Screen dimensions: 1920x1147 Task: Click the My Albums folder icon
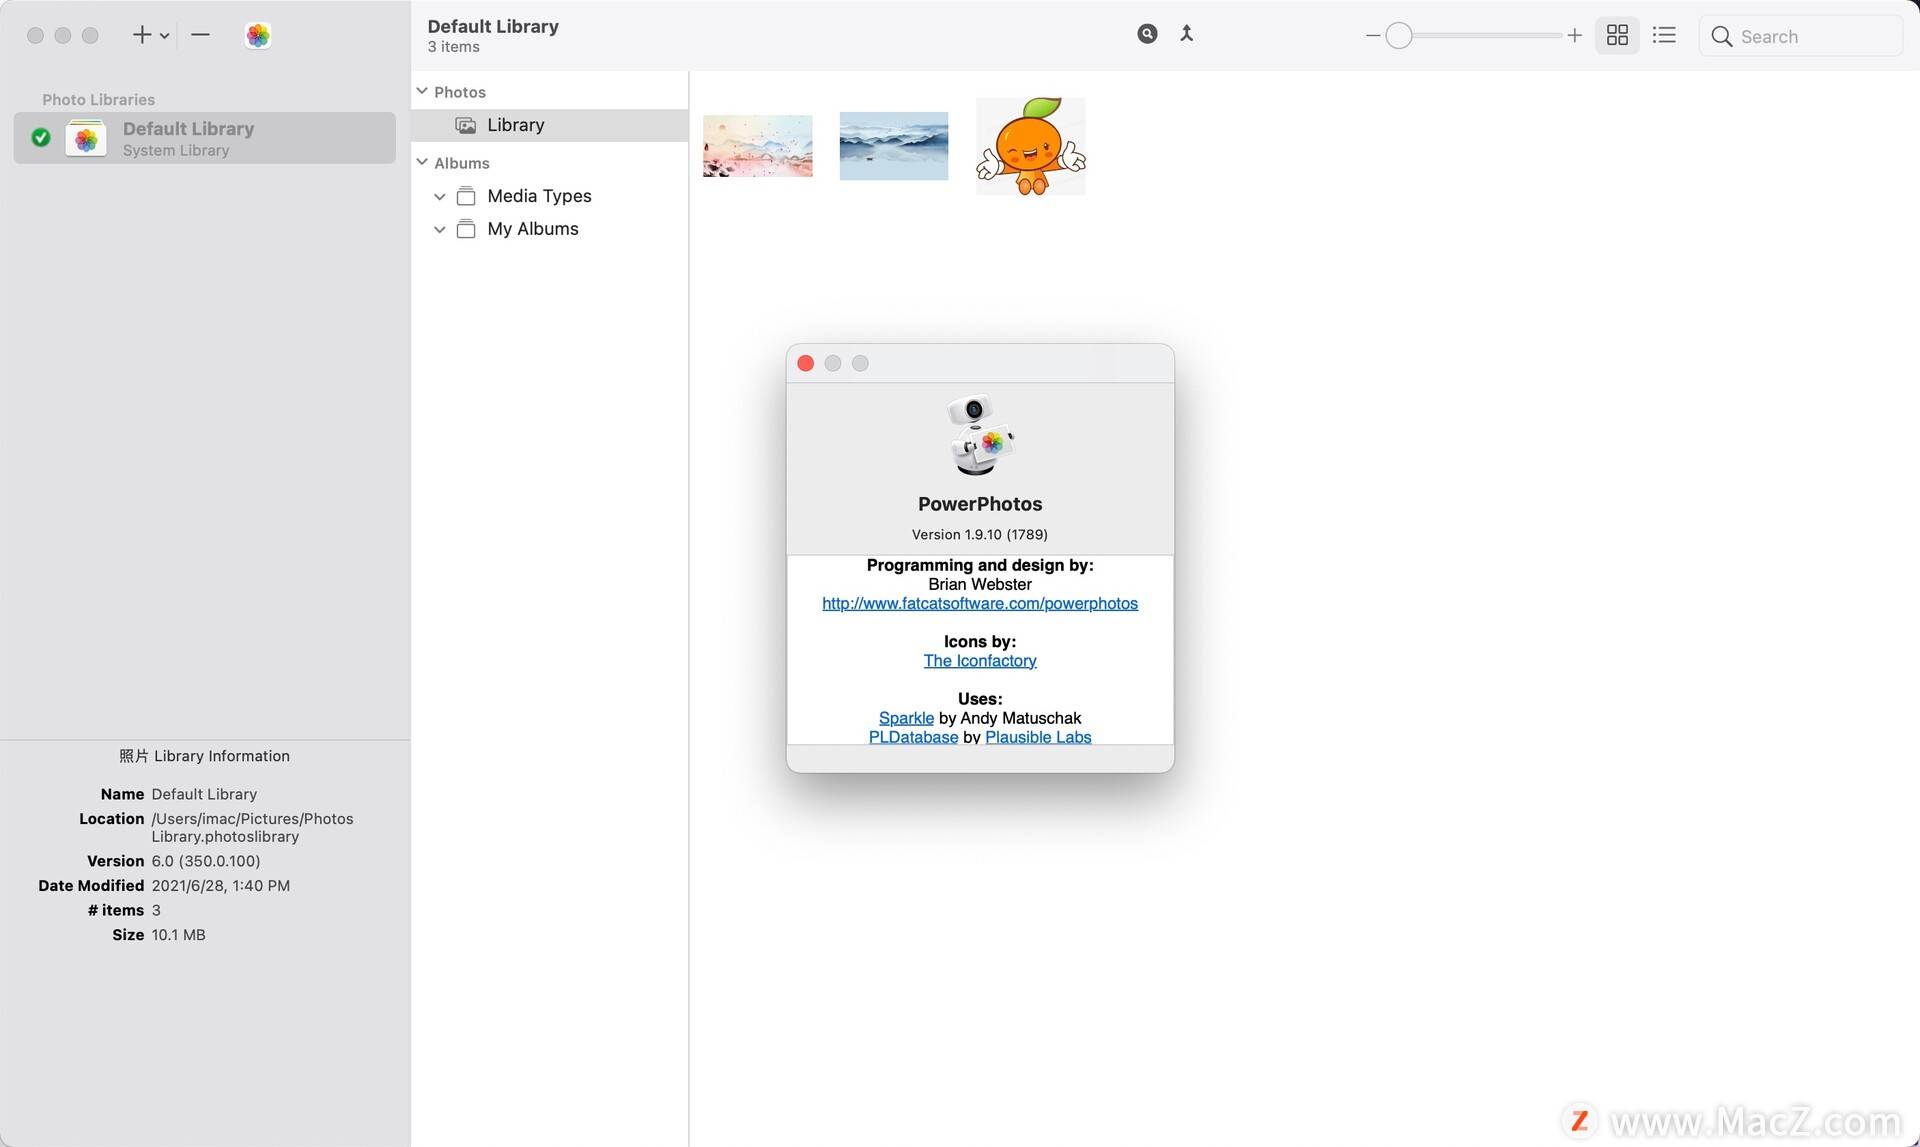coord(466,229)
